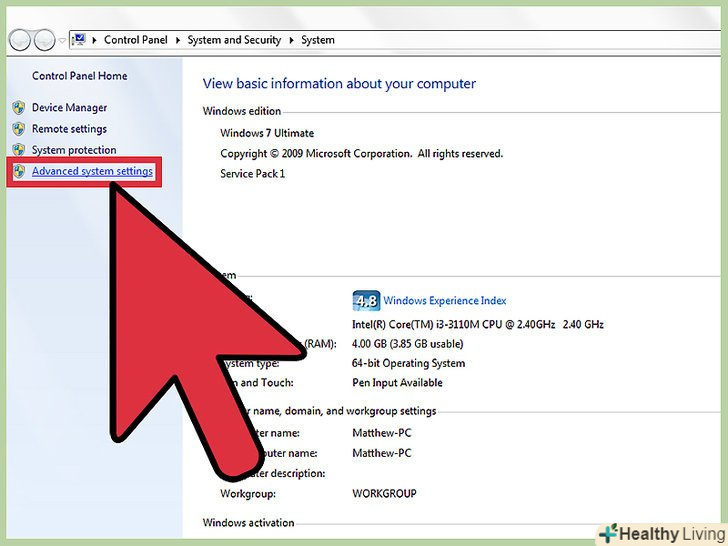Click the Intel Core i3-3110M processor text
This screenshot has width=728, height=546.
(478, 325)
